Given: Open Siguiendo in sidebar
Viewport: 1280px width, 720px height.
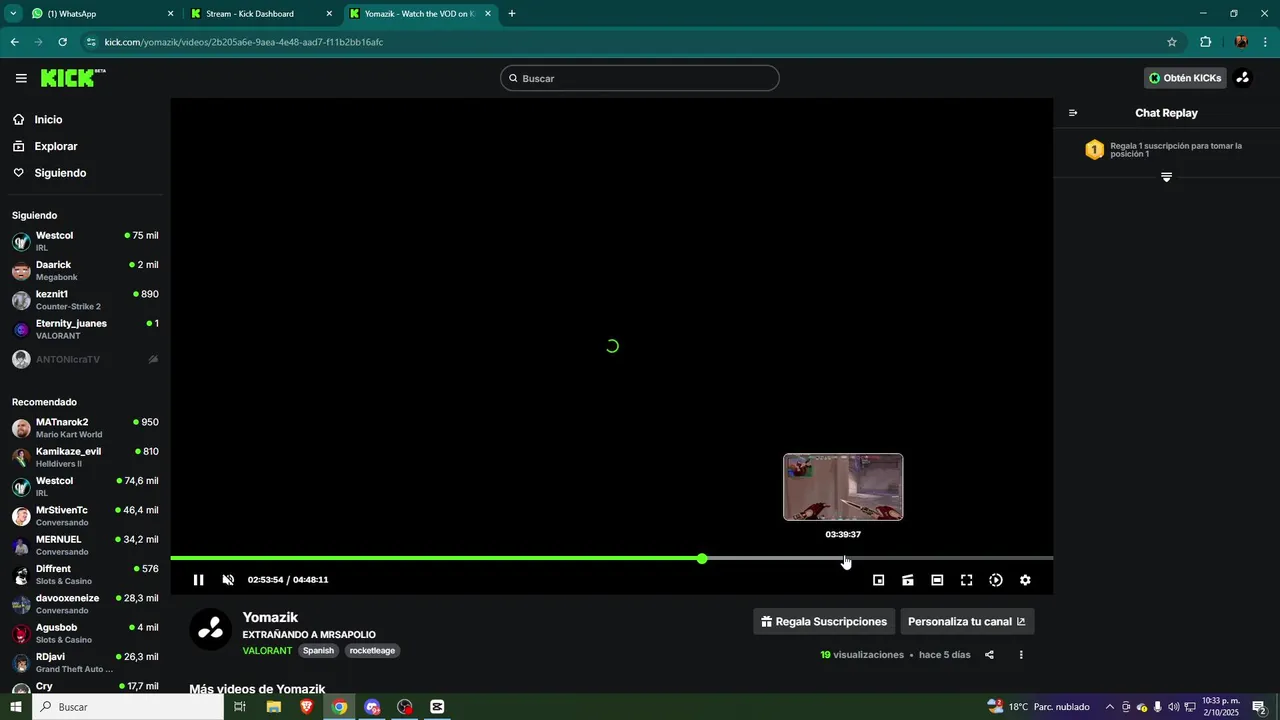Looking at the screenshot, I should 60,173.
